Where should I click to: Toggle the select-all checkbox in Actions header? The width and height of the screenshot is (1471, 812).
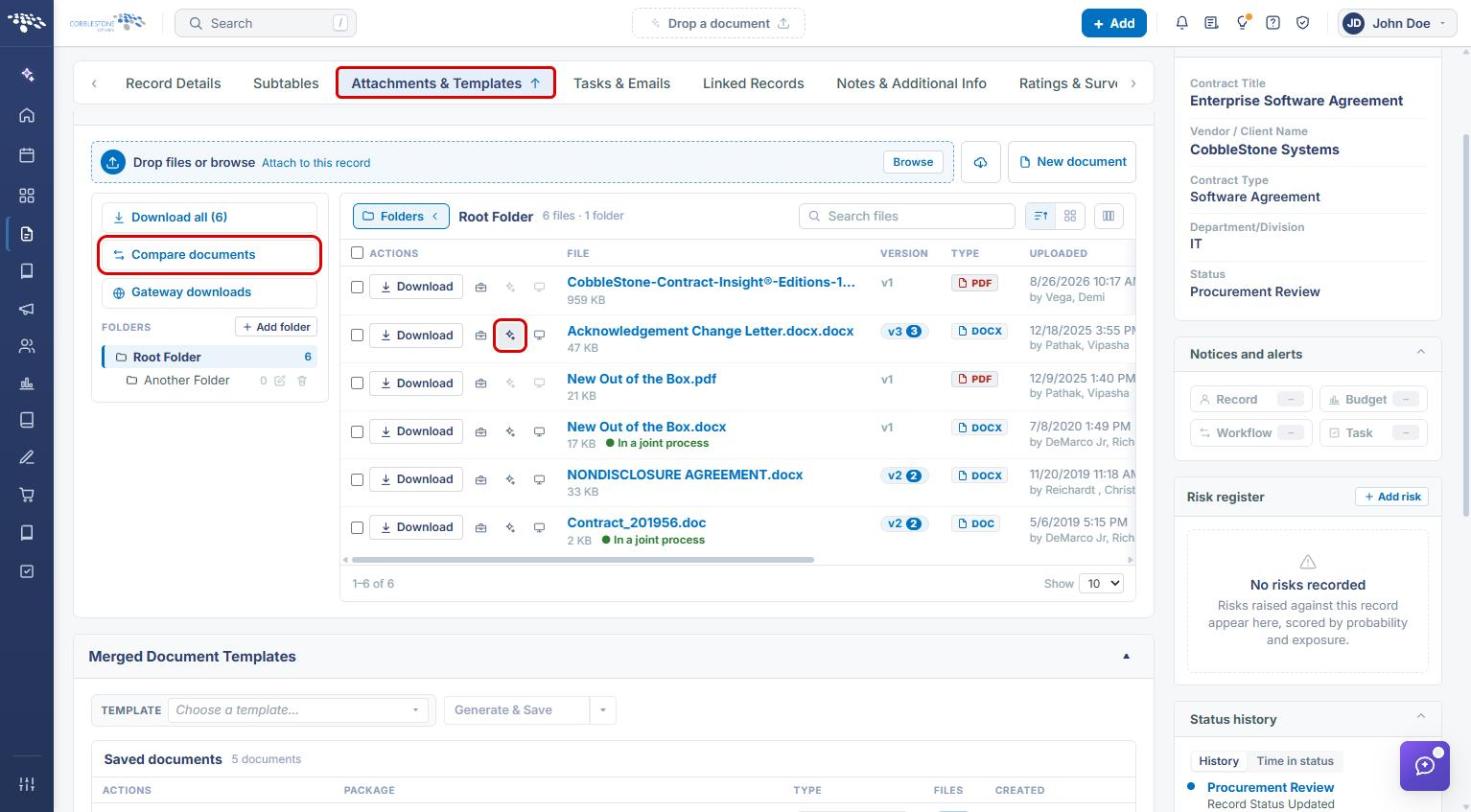(357, 253)
